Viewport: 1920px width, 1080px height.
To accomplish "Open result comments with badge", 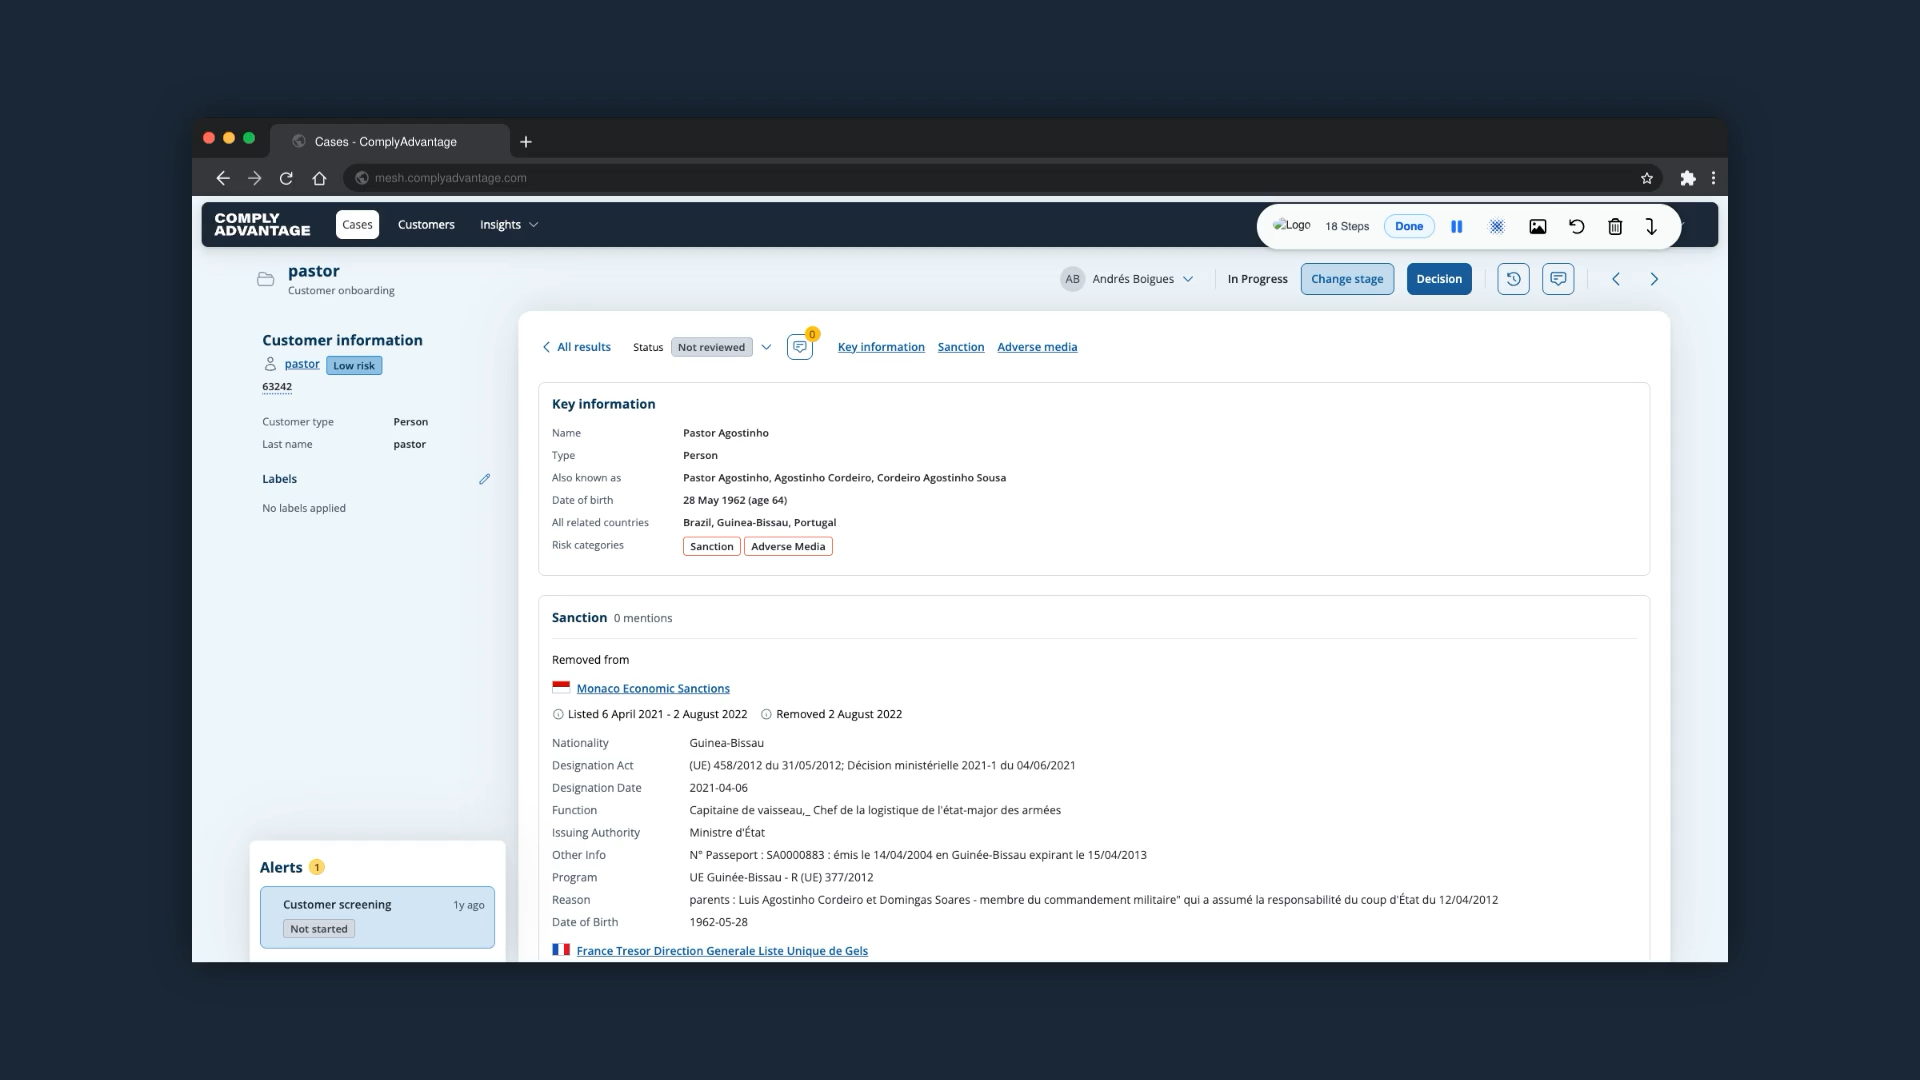I will pyautogui.click(x=800, y=347).
